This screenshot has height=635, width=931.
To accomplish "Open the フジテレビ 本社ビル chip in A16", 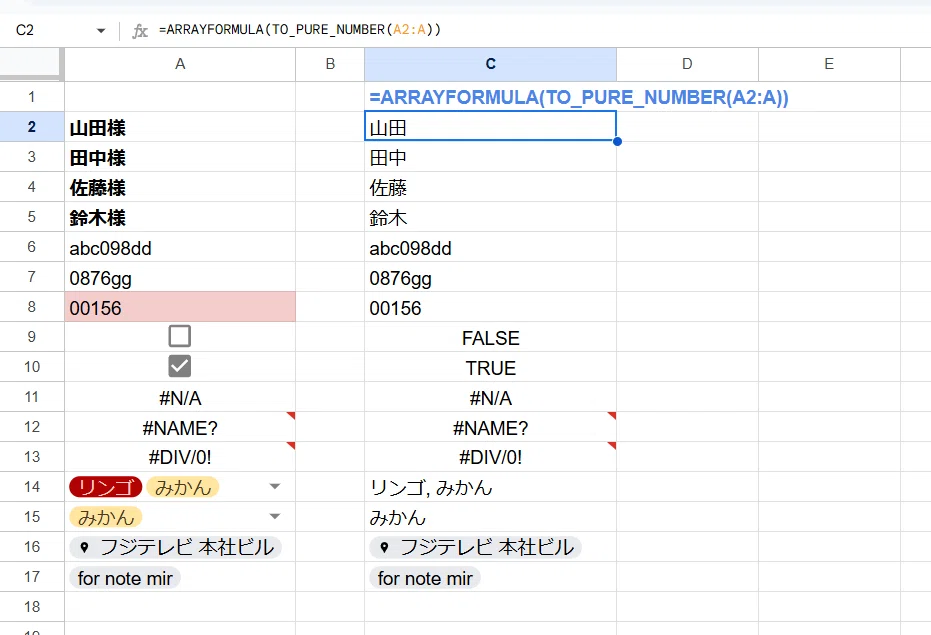I will pos(176,547).
